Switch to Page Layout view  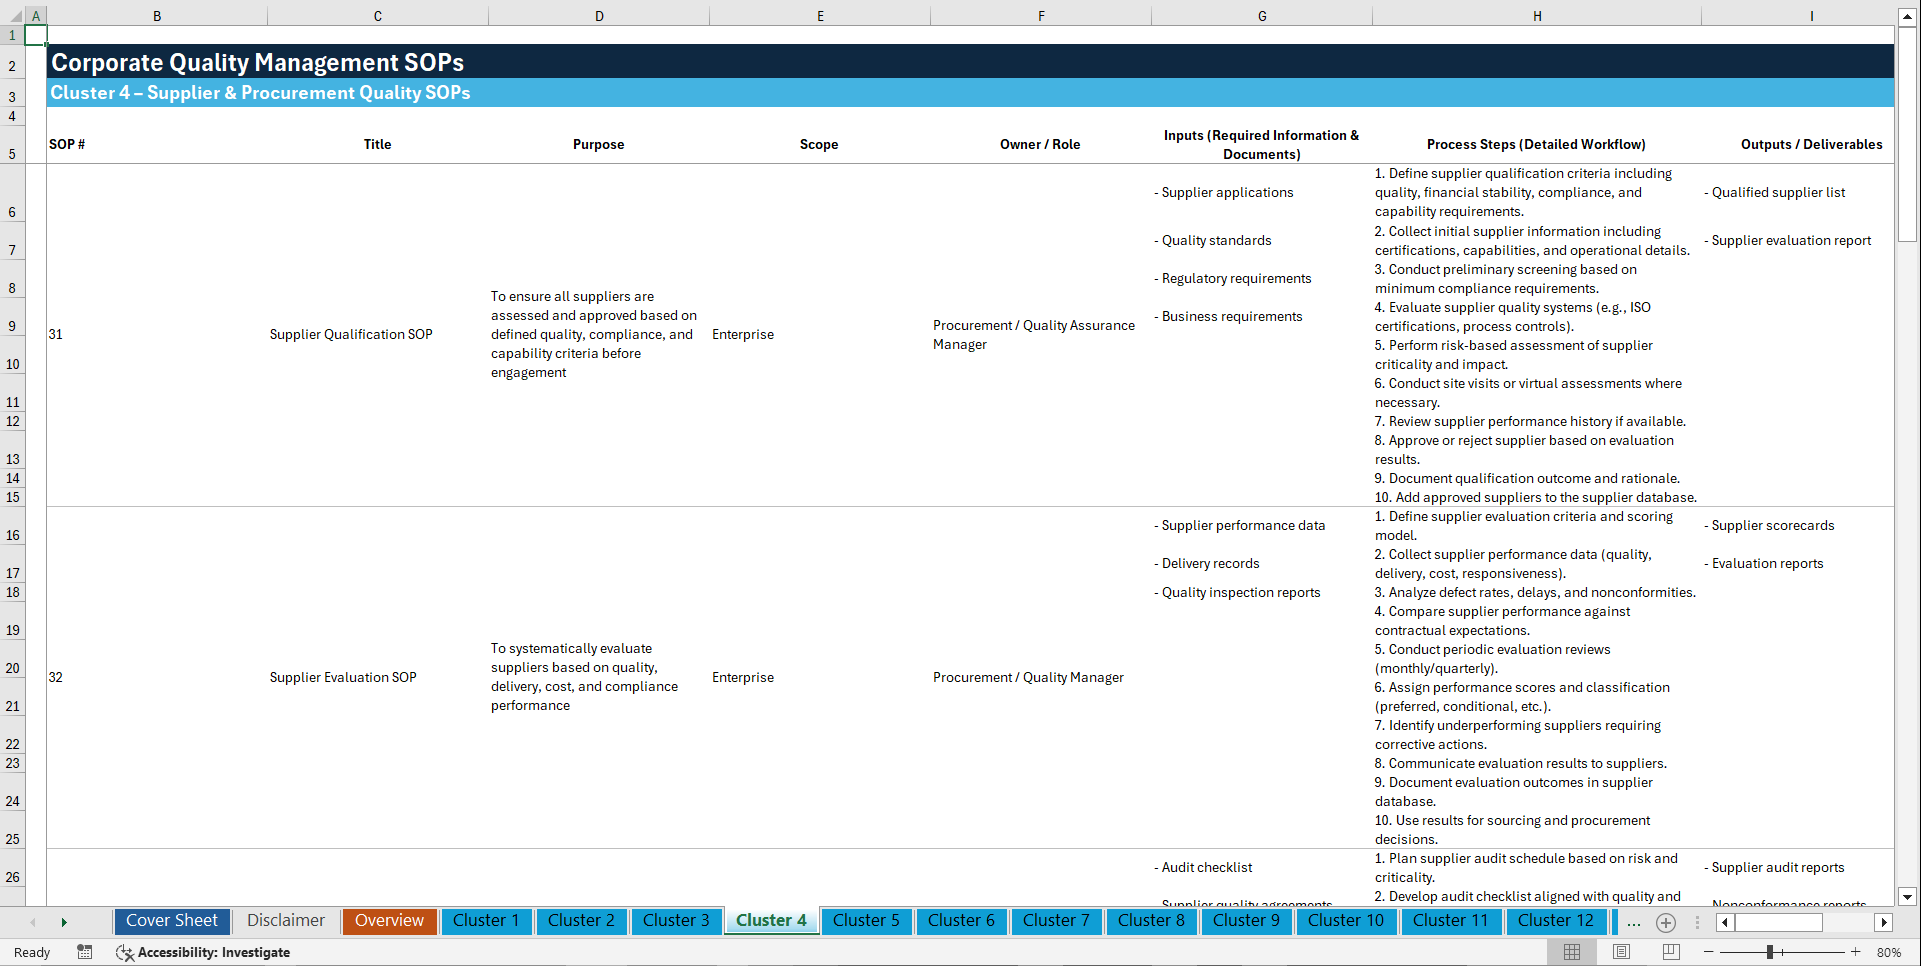pyautogui.click(x=1621, y=952)
